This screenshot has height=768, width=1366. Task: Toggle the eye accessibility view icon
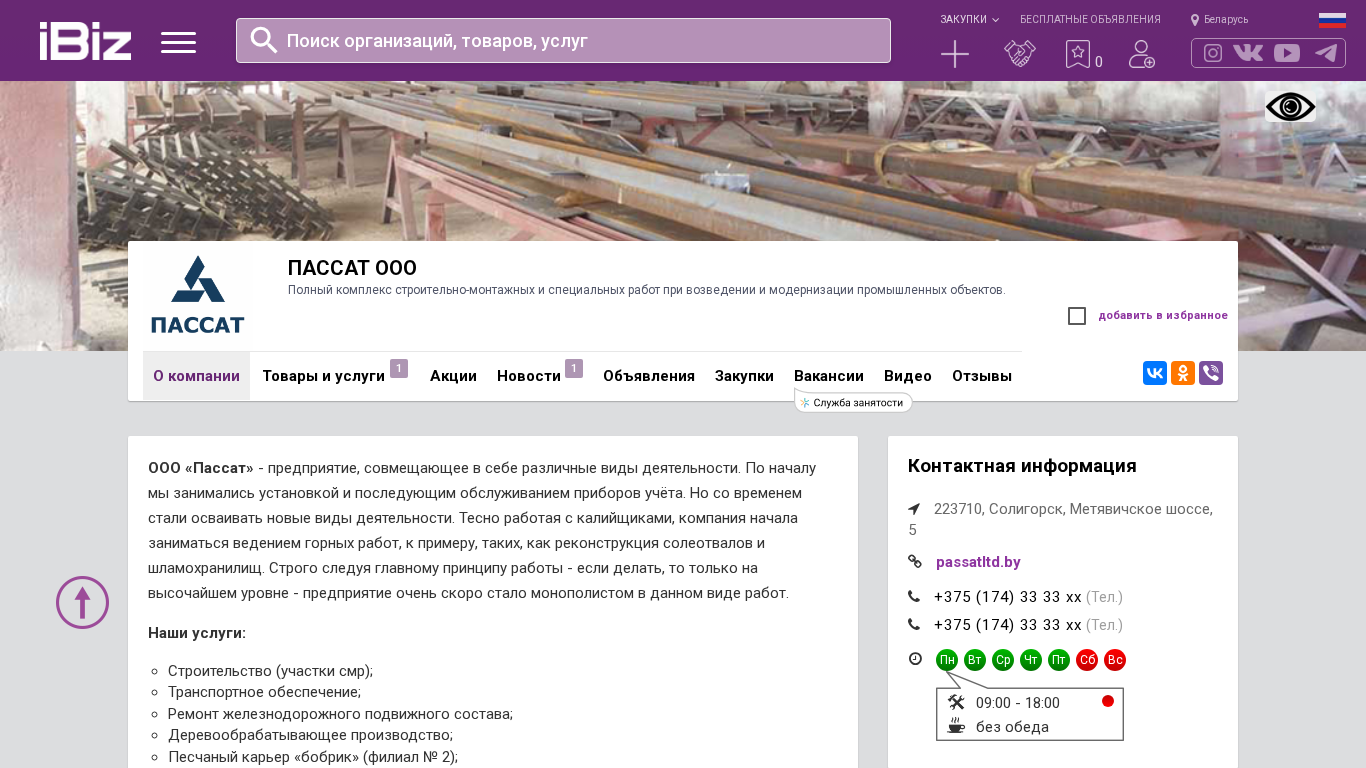1290,107
